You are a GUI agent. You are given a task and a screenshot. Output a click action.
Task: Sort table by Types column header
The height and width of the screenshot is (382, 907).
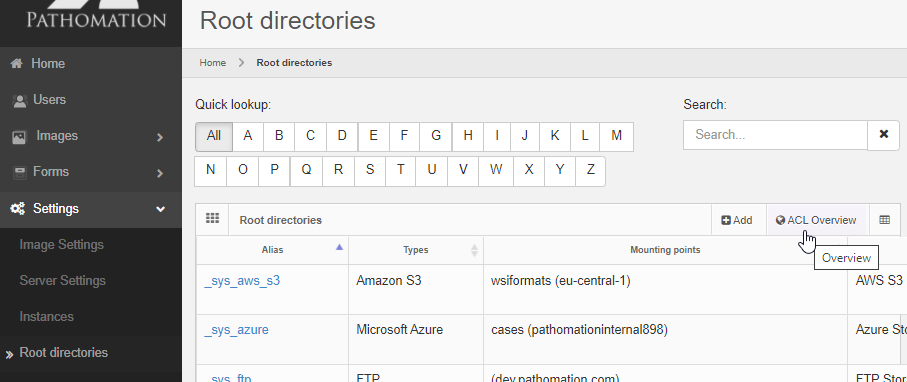[x=416, y=250]
